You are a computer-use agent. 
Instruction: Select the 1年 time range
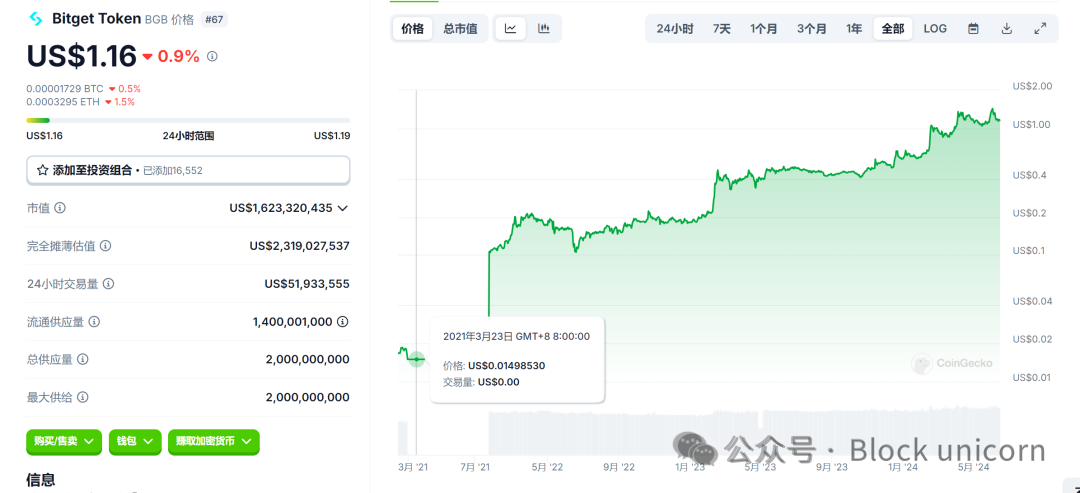pyautogui.click(x=854, y=29)
